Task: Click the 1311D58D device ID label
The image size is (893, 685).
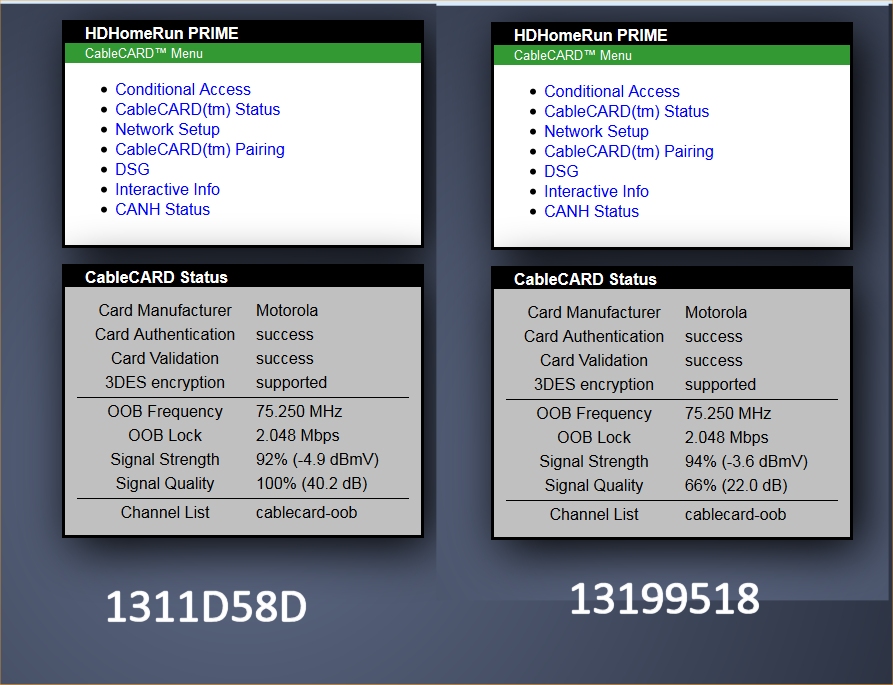Action: coord(205,607)
